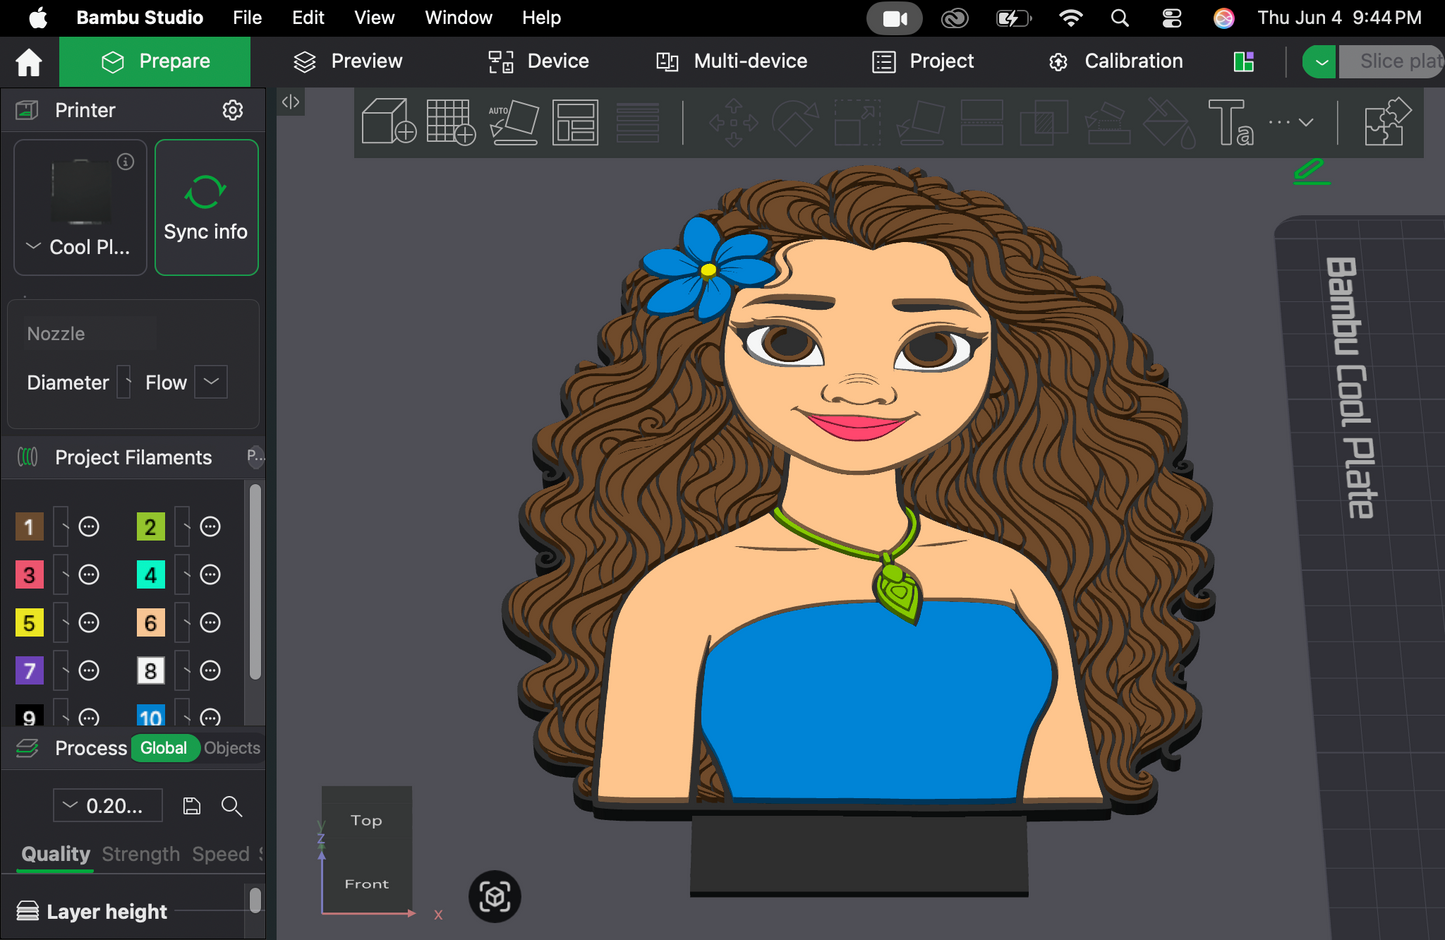Click the Front face of view cube

tap(366, 883)
